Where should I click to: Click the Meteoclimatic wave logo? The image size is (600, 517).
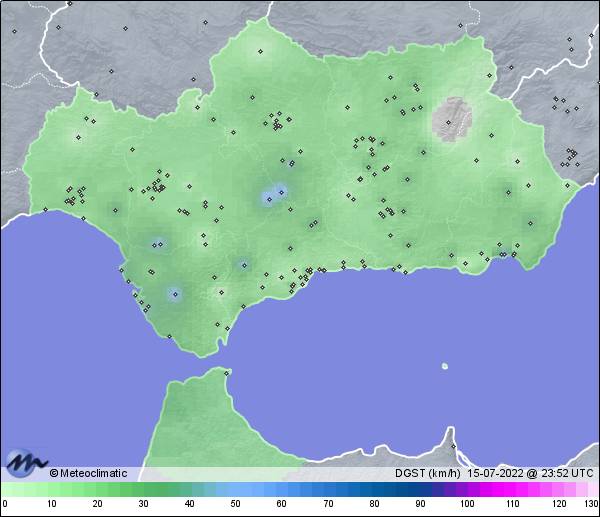(x=26, y=462)
